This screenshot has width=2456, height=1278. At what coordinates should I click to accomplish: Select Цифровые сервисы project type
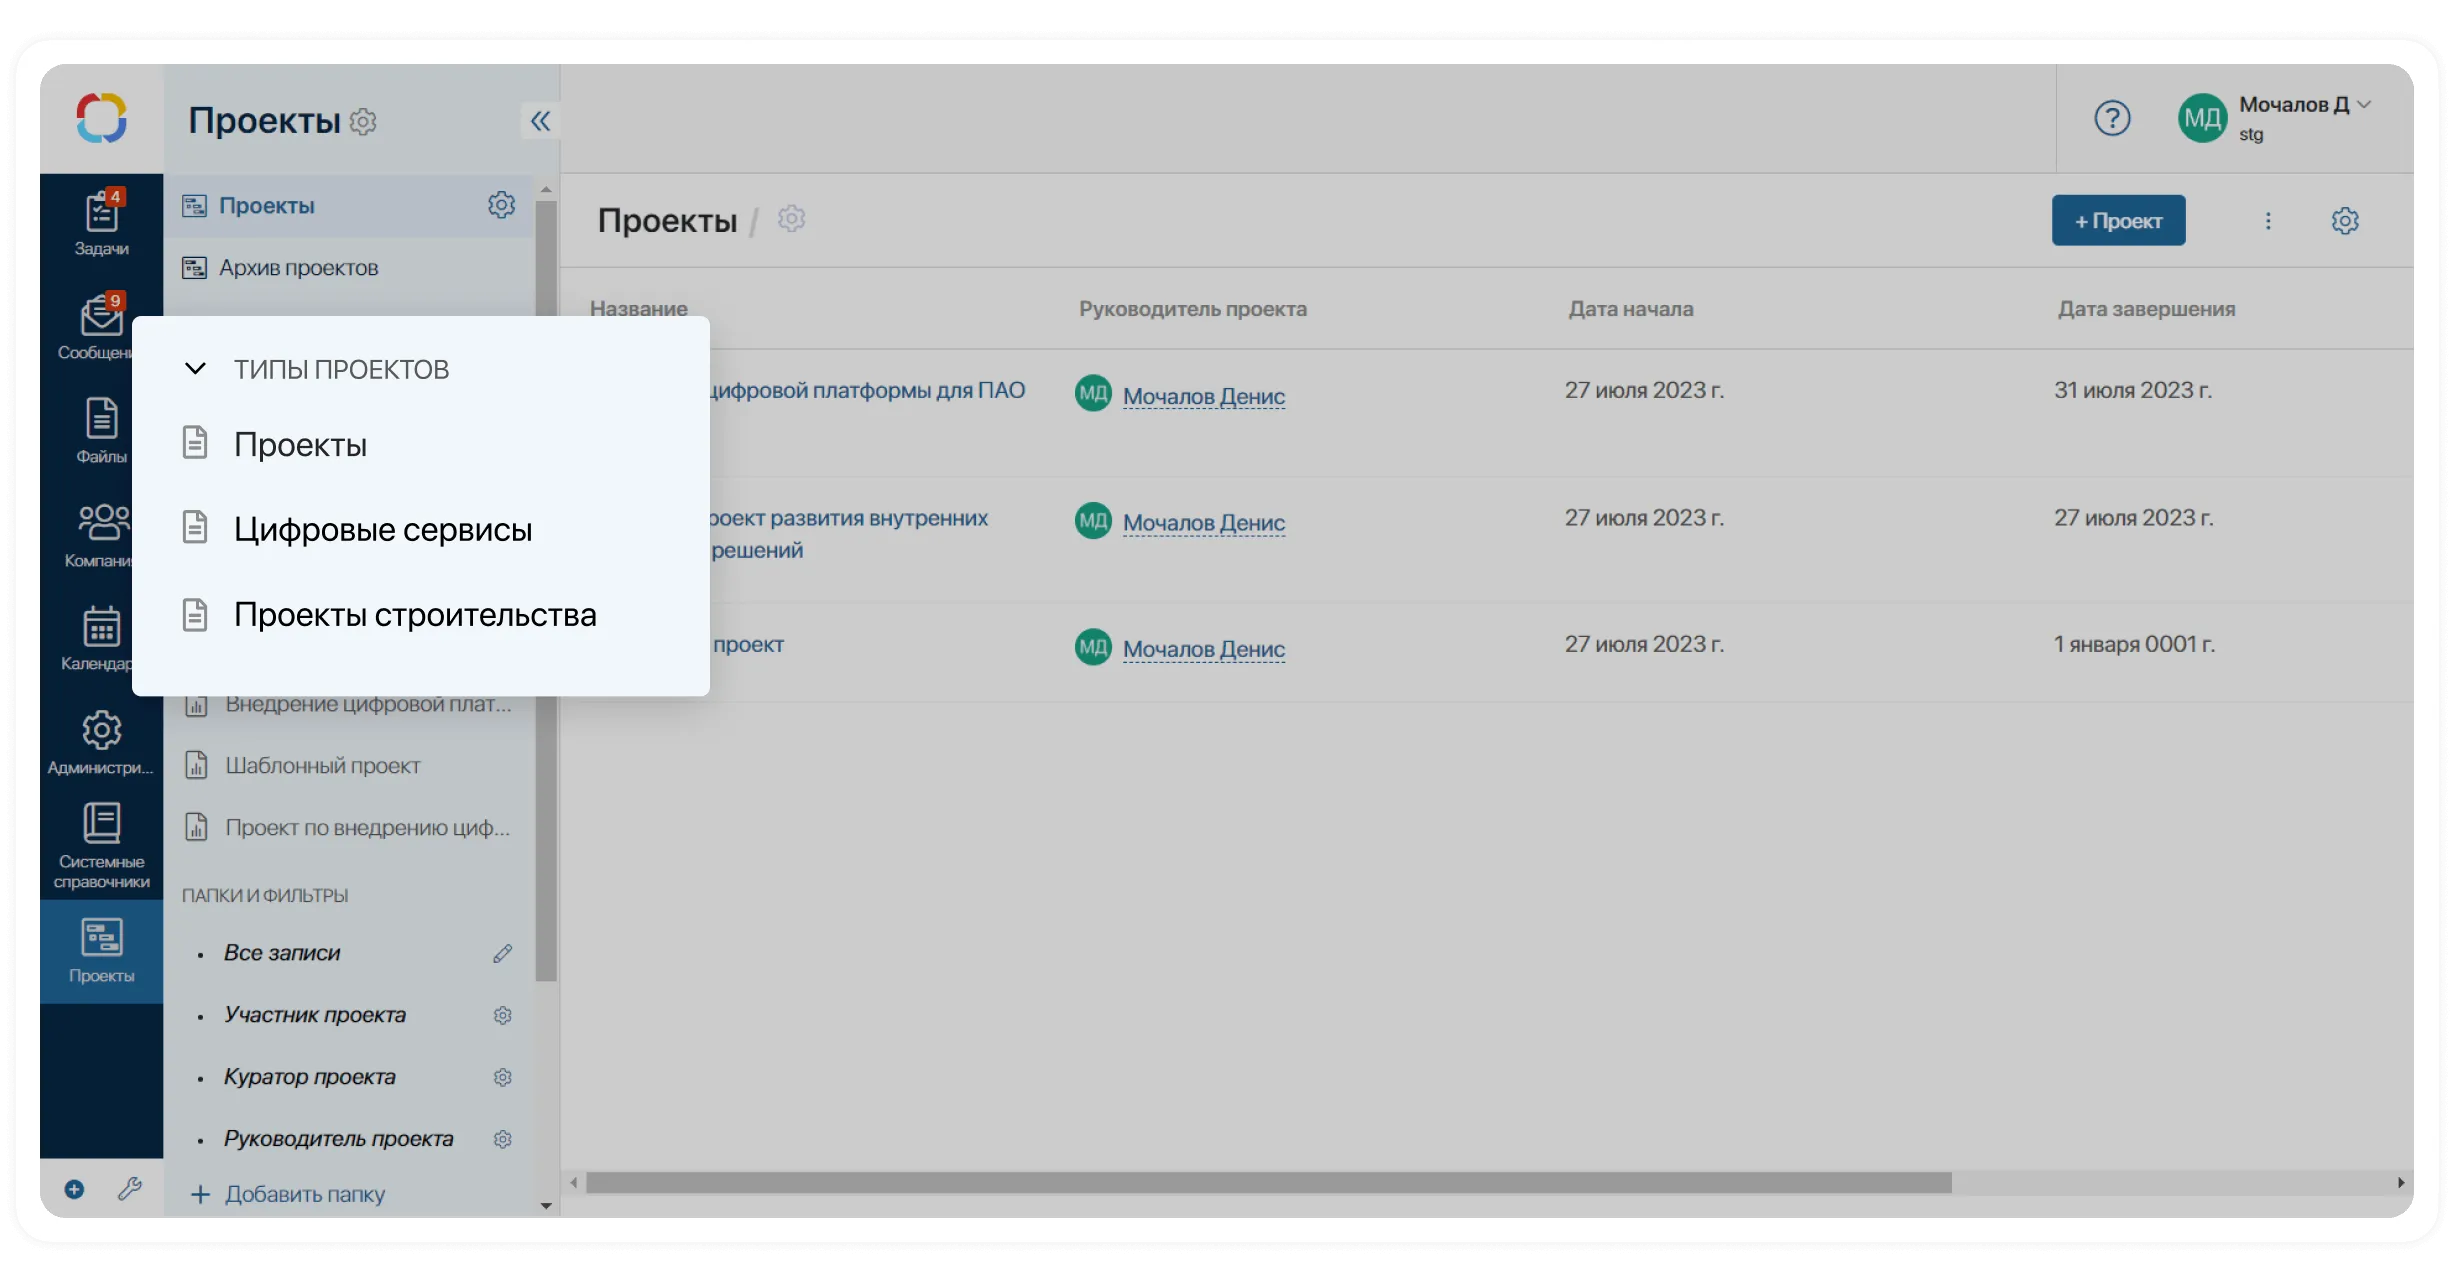coord(382,529)
